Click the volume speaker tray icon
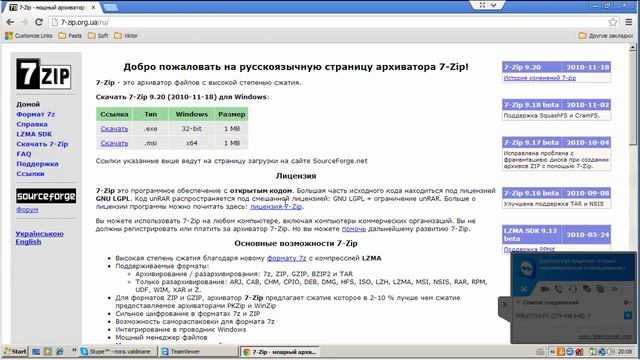640x360 pixels. click(611, 351)
